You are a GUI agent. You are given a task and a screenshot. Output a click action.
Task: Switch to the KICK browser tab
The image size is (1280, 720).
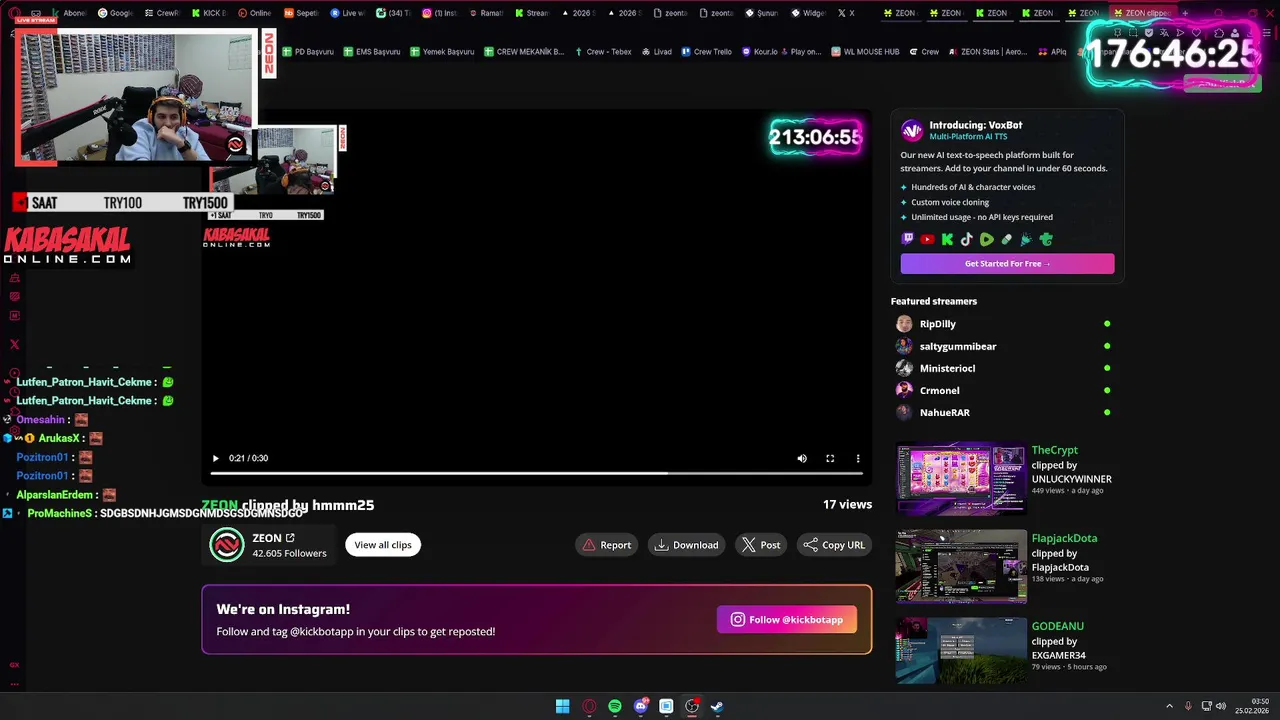click(208, 13)
